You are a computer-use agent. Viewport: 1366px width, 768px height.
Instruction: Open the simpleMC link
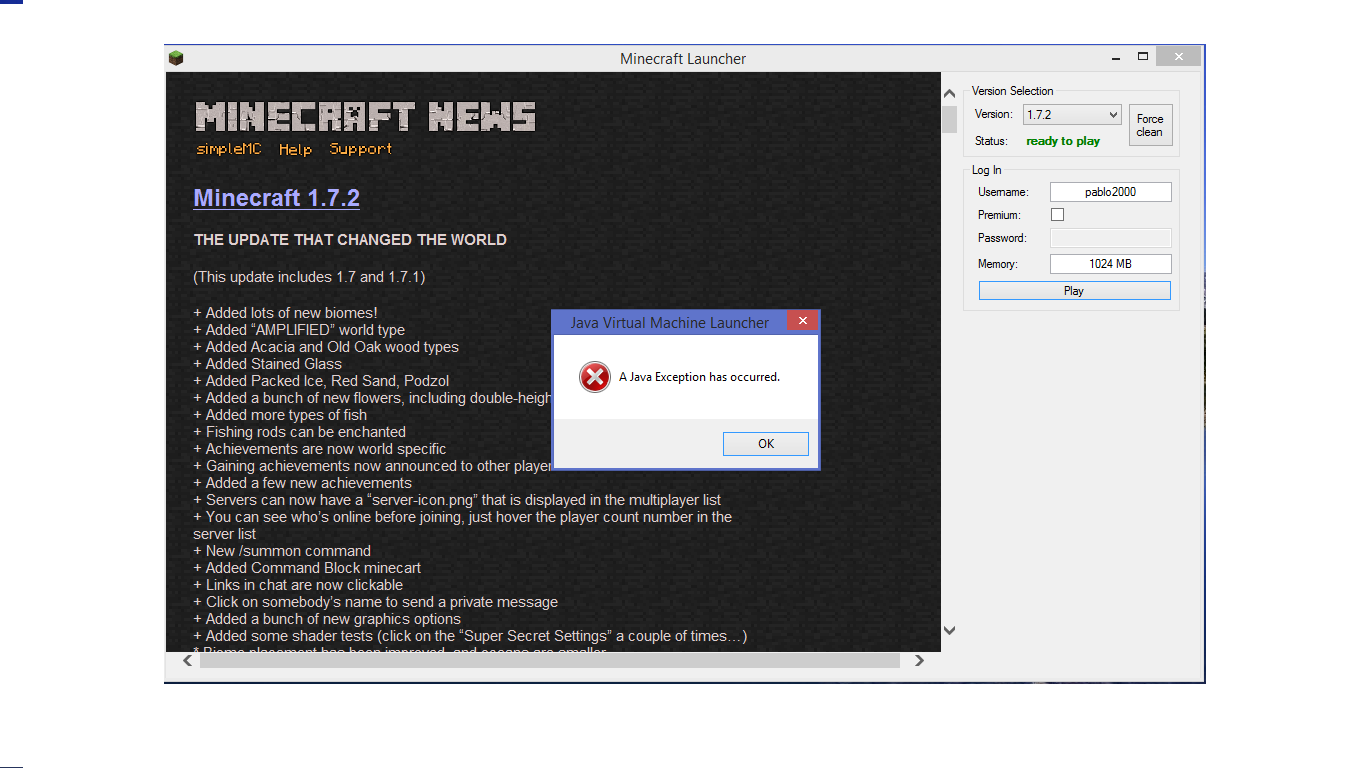[229, 149]
